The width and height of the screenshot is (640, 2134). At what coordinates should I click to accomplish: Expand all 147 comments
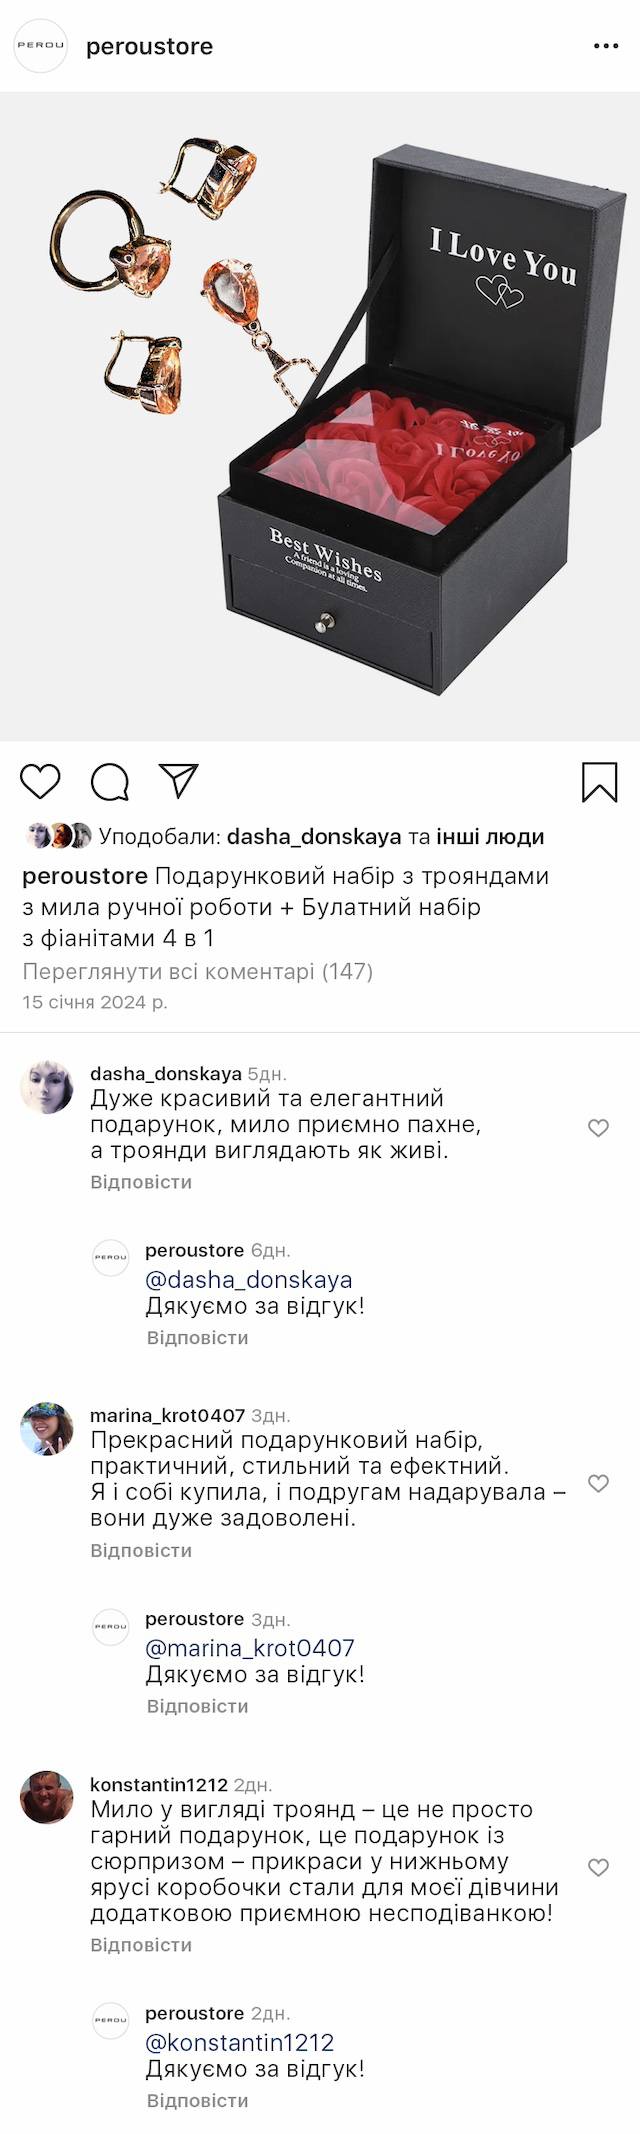(197, 971)
